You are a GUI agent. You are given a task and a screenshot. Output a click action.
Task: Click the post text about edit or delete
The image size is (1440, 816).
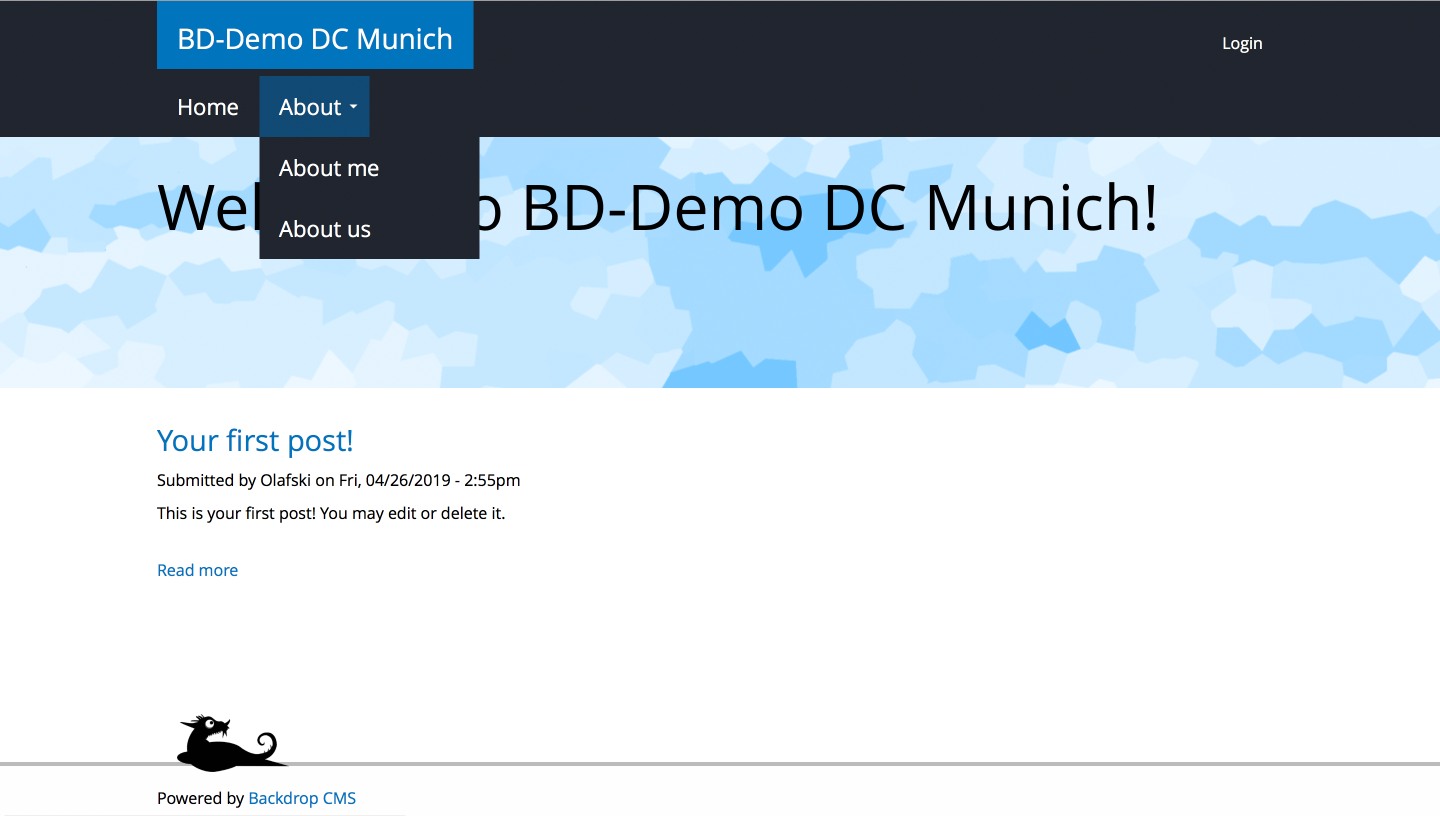coord(331,514)
